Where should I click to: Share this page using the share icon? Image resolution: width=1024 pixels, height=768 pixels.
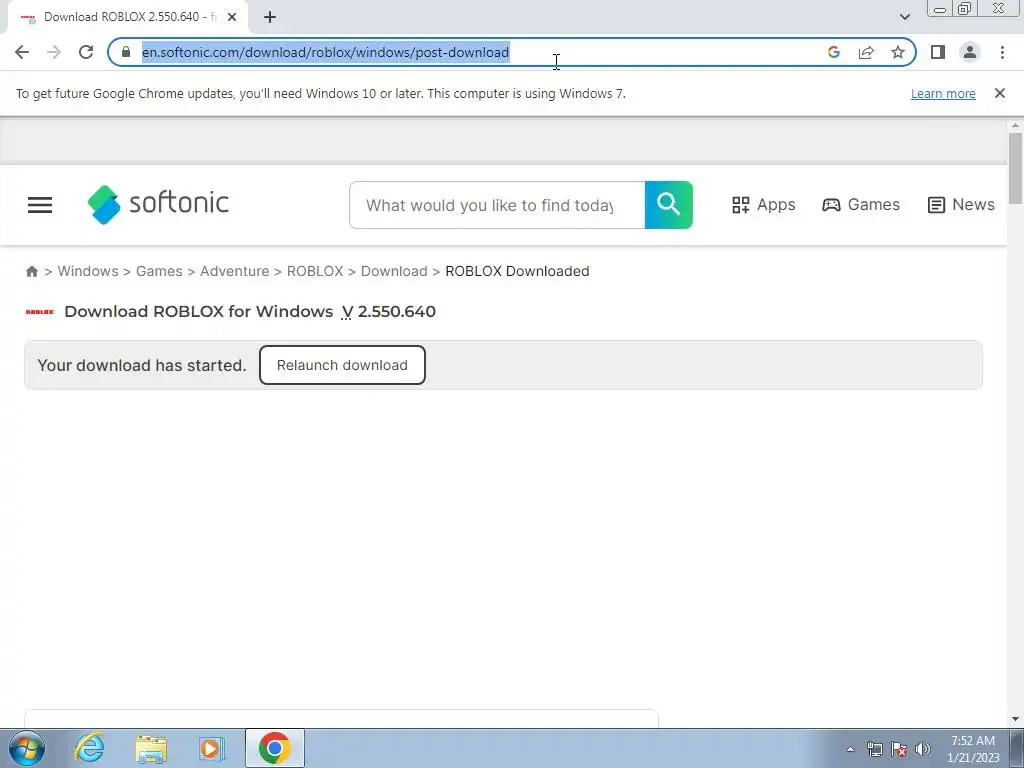point(866,52)
